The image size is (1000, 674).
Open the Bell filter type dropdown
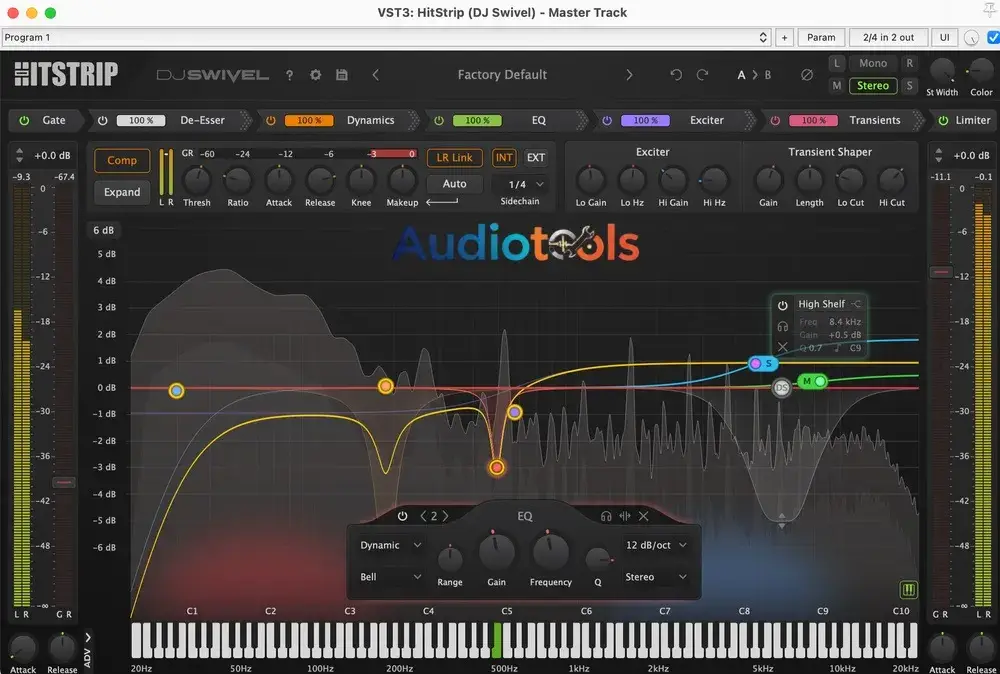point(390,577)
